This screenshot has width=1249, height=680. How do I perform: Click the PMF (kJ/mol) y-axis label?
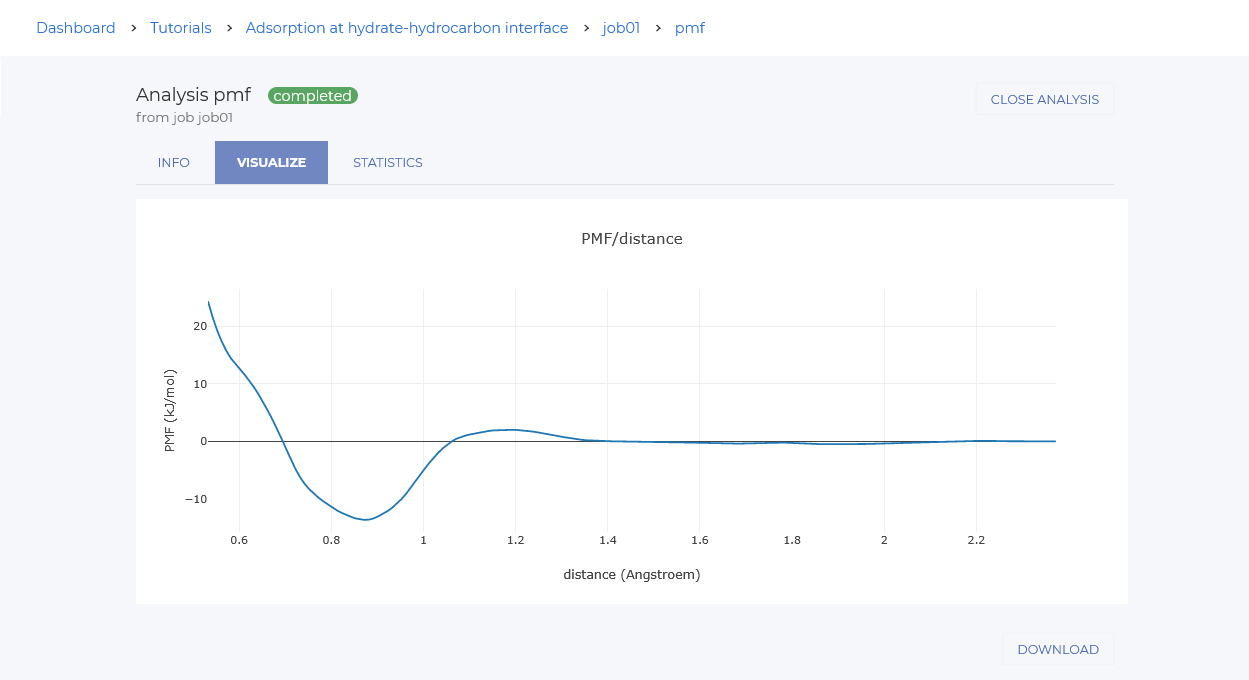[x=170, y=410]
